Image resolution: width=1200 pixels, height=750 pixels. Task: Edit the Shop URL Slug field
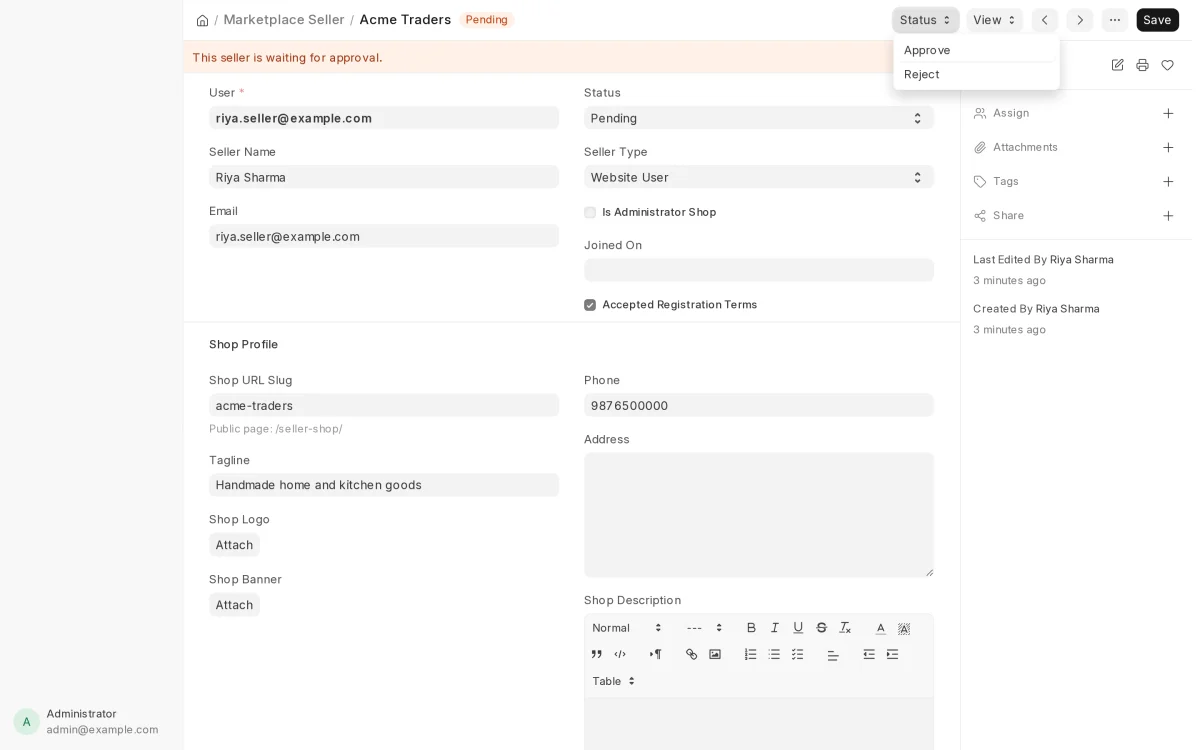coord(384,405)
